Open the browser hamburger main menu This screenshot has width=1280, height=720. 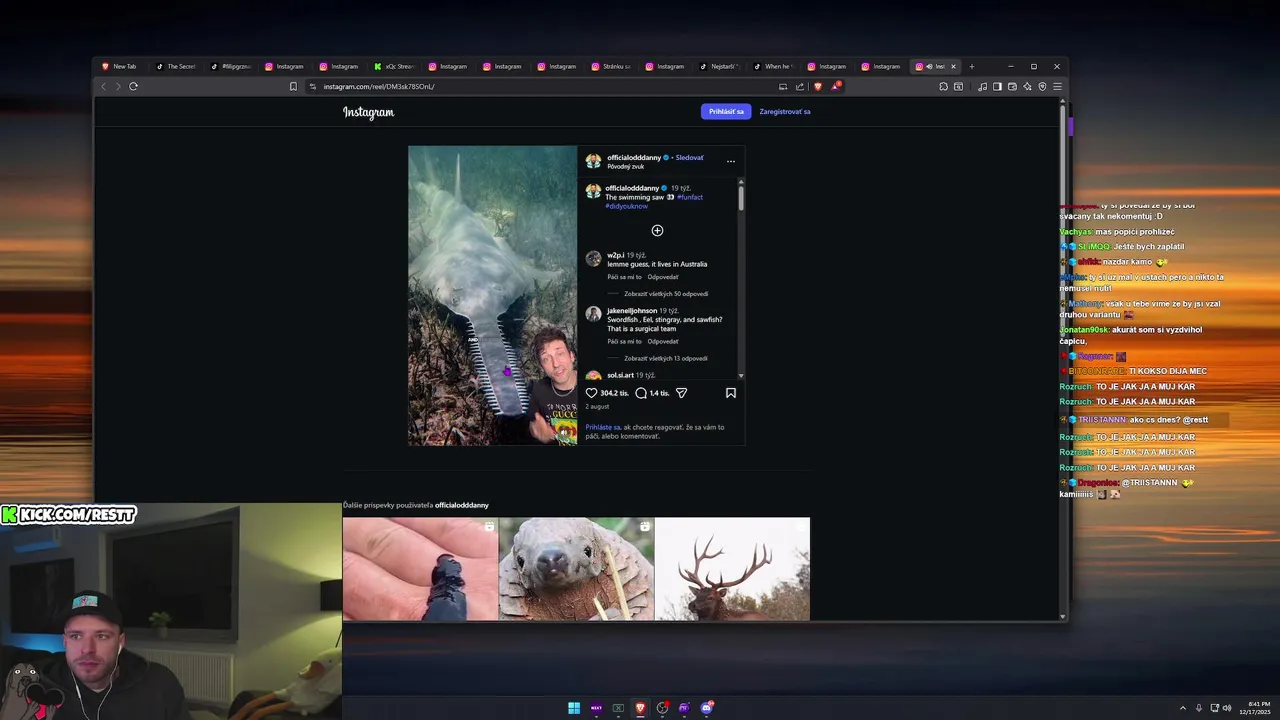point(1057,86)
